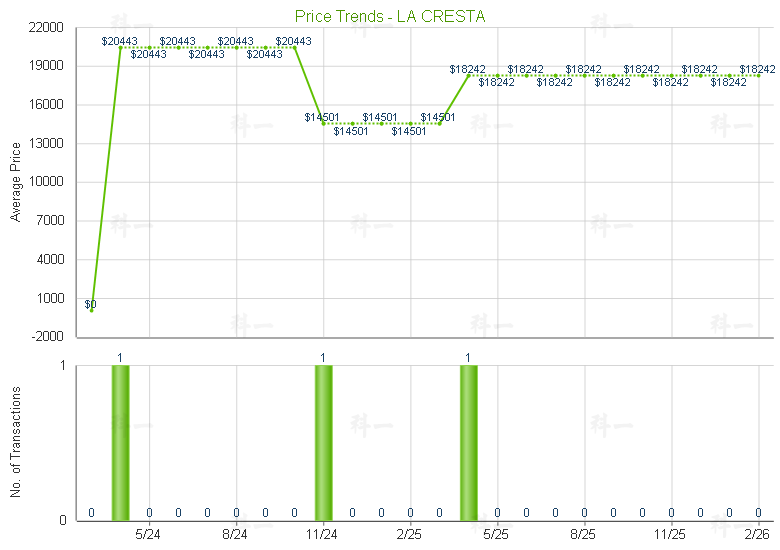
Task: Click the 2/25 x-axis date label
Action: click(410, 535)
